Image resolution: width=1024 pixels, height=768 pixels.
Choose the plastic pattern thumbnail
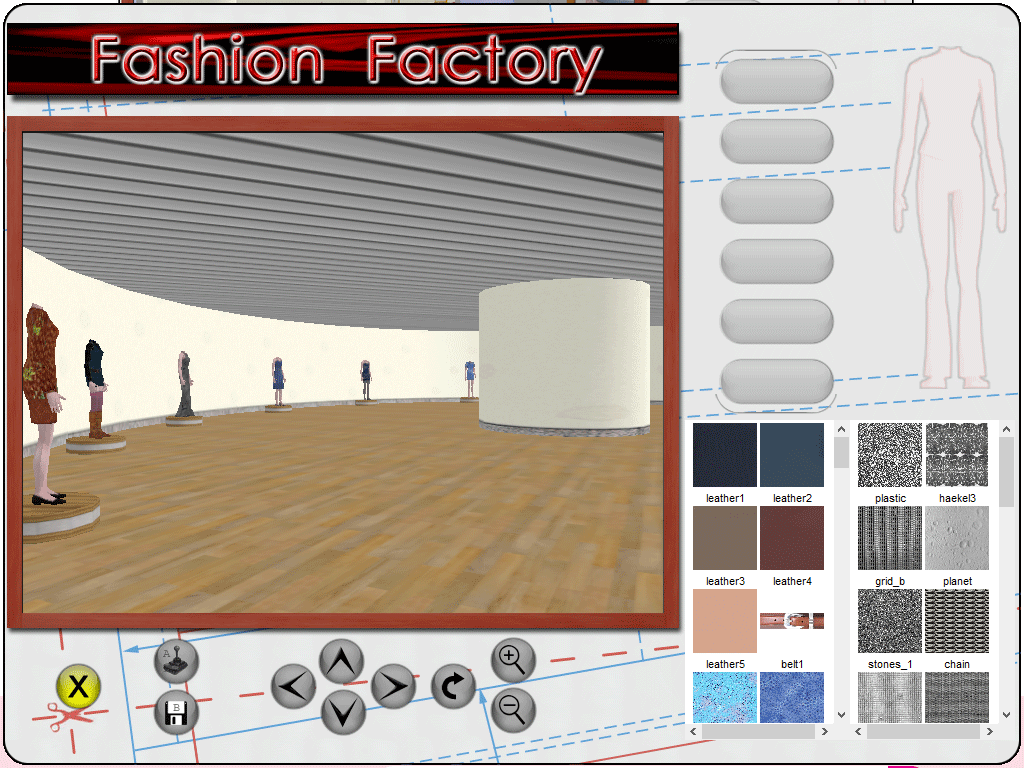tap(889, 455)
